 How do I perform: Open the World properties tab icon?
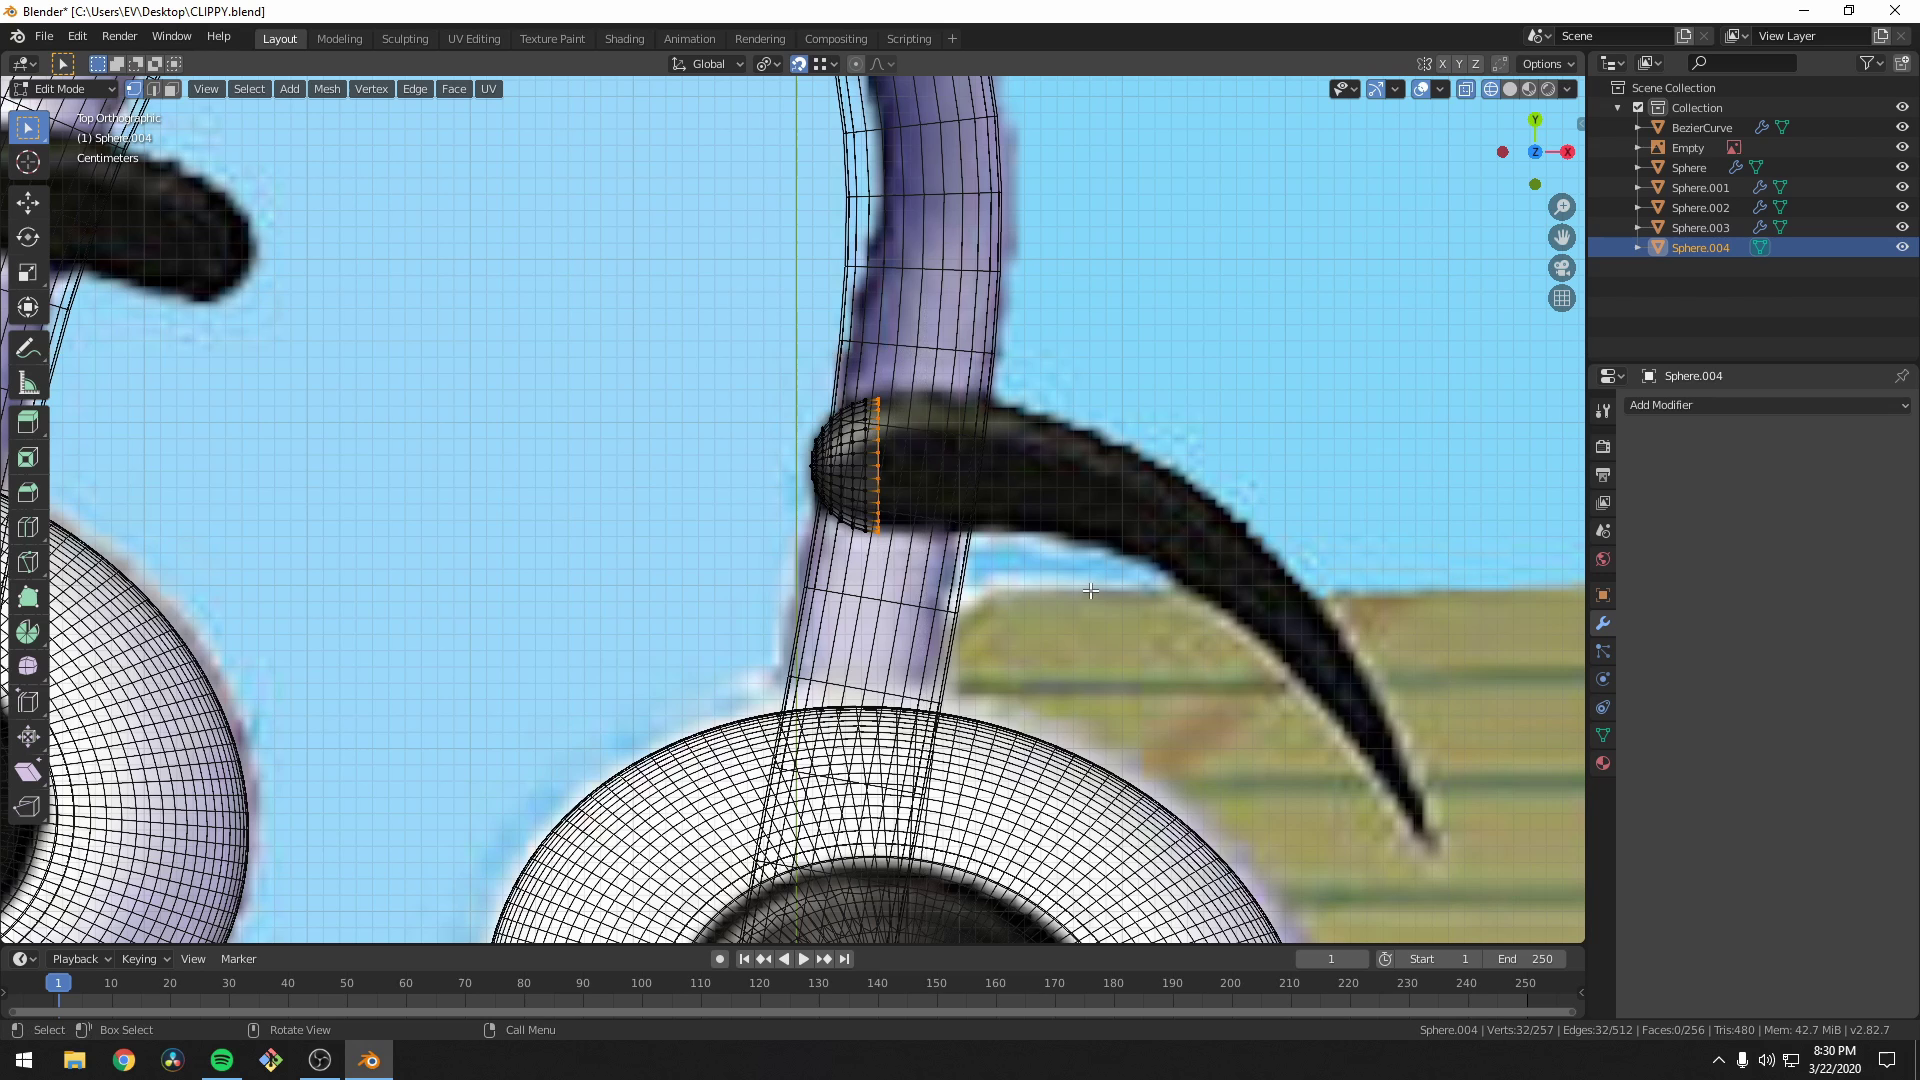(1603, 559)
